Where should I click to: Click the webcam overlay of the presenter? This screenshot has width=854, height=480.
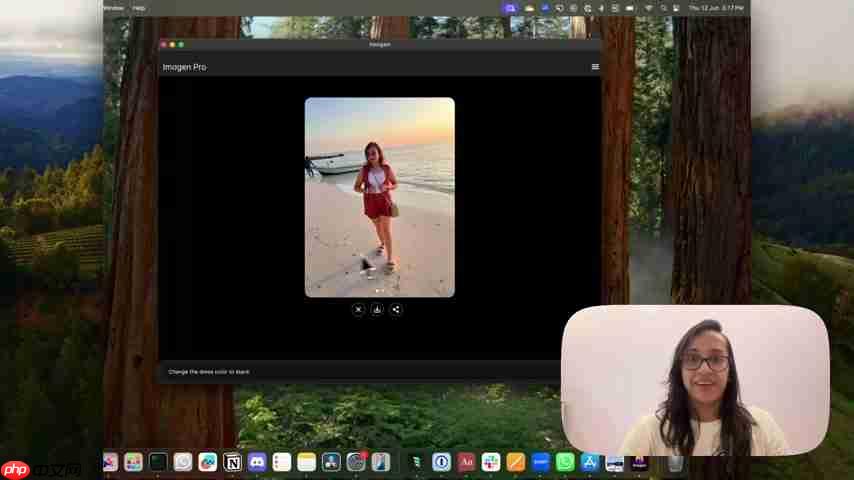[696, 380]
